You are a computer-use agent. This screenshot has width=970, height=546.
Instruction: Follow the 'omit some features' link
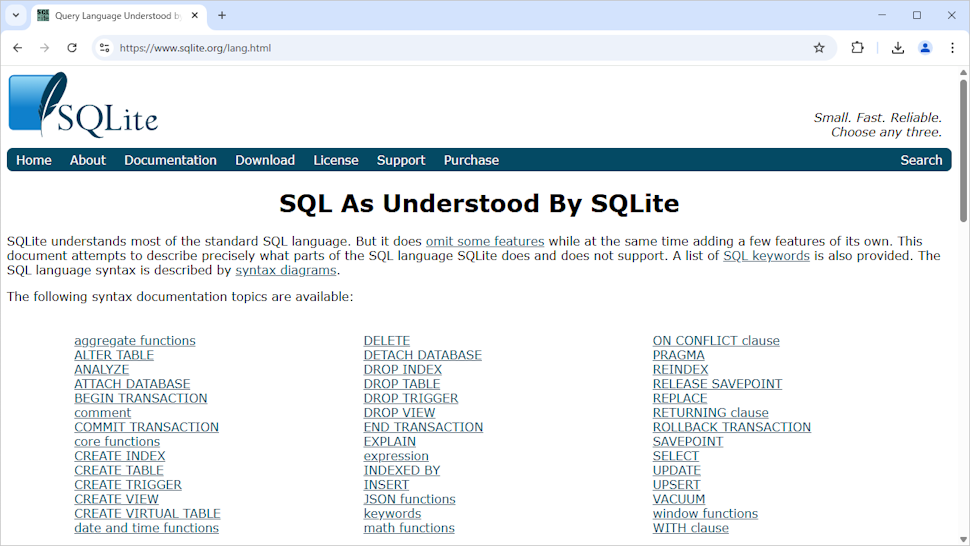pyautogui.click(x=485, y=241)
